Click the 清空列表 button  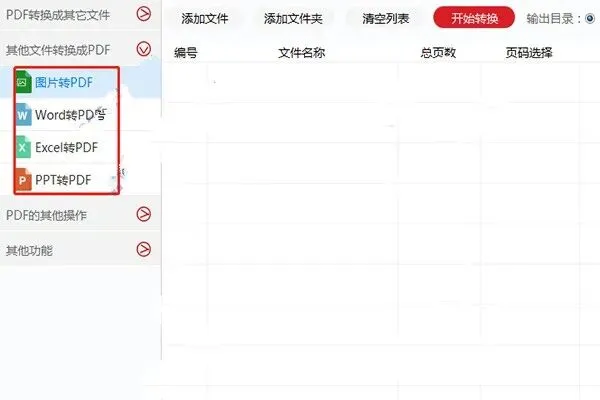pos(386,18)
